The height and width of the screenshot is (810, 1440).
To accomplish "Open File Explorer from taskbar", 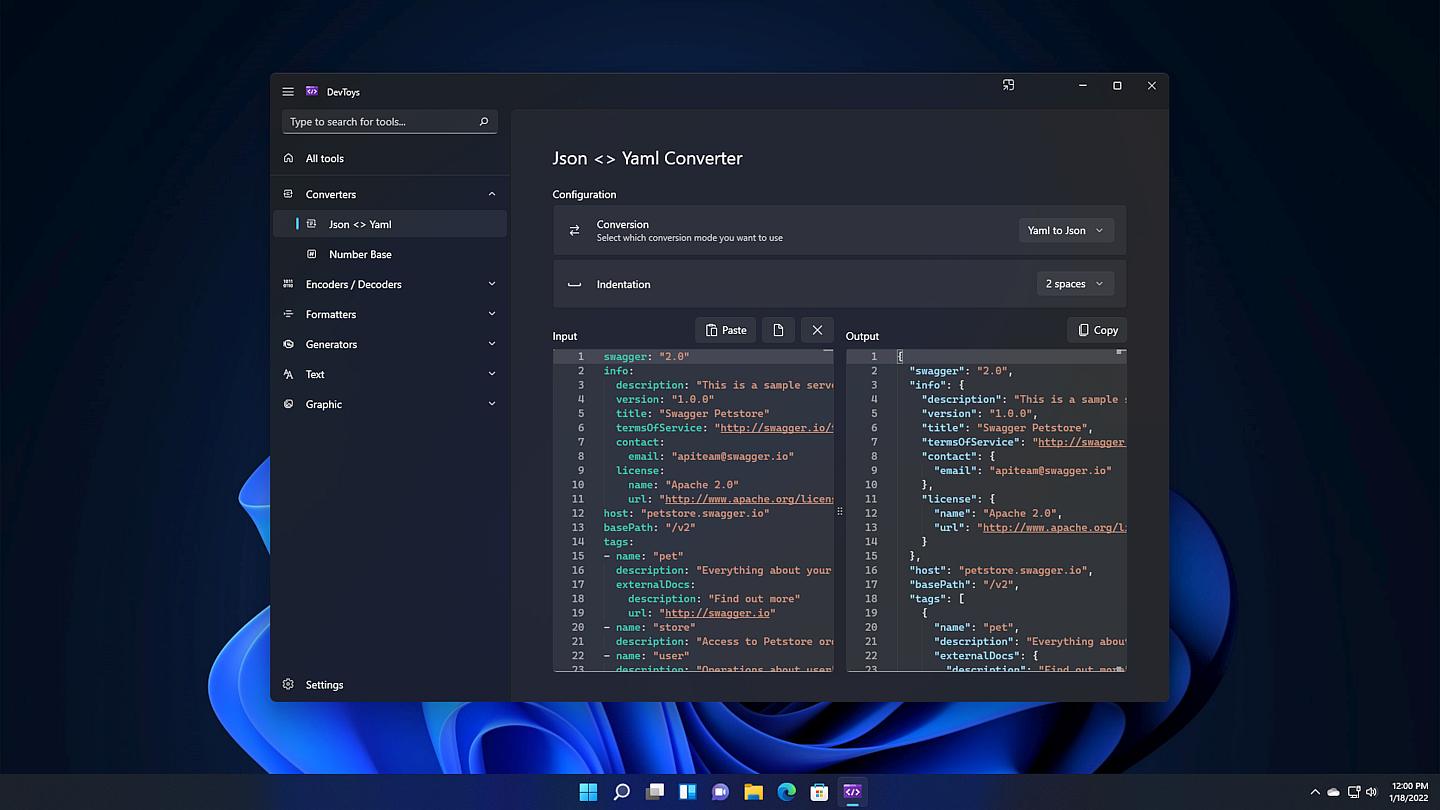I will tap(753, 792).
